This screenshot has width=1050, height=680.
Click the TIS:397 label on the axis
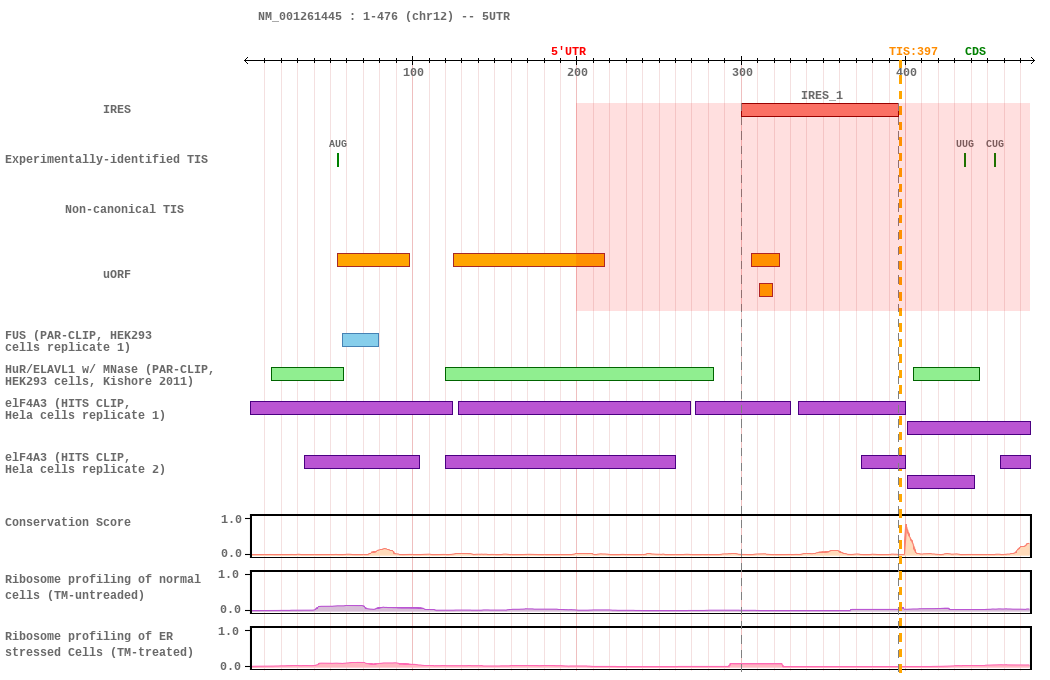coord(913,52)
